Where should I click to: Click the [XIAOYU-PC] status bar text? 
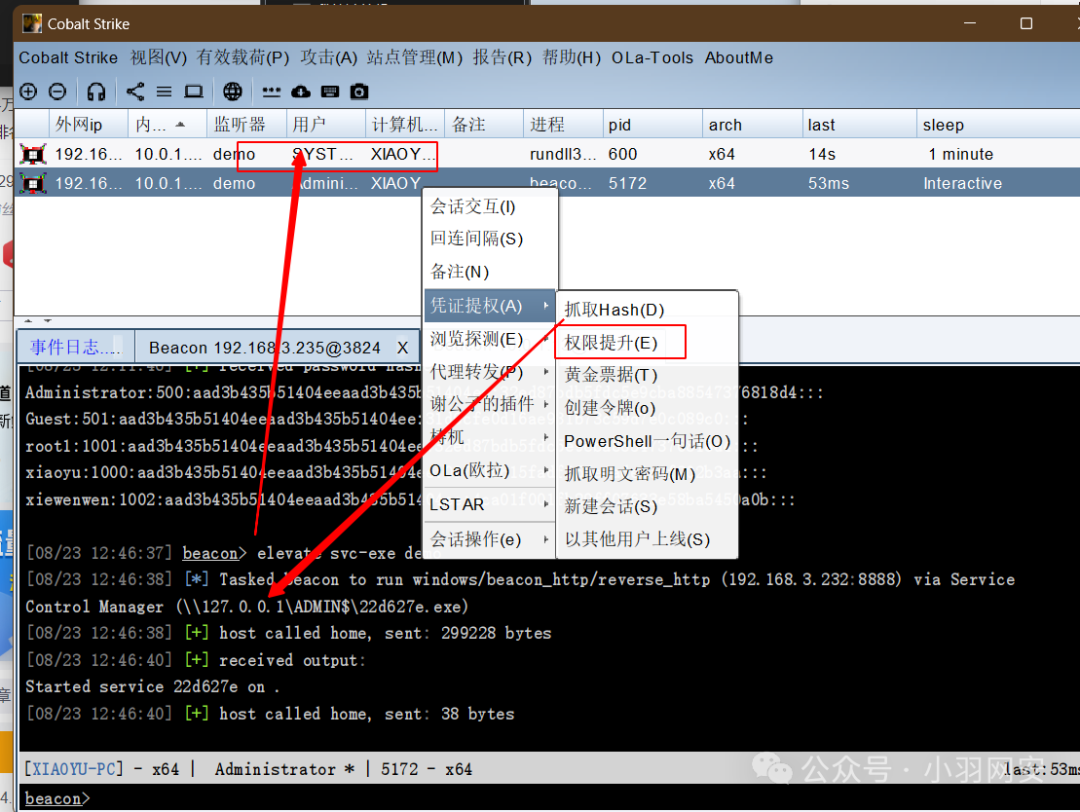pyautogui.click(x=74, y=769)
